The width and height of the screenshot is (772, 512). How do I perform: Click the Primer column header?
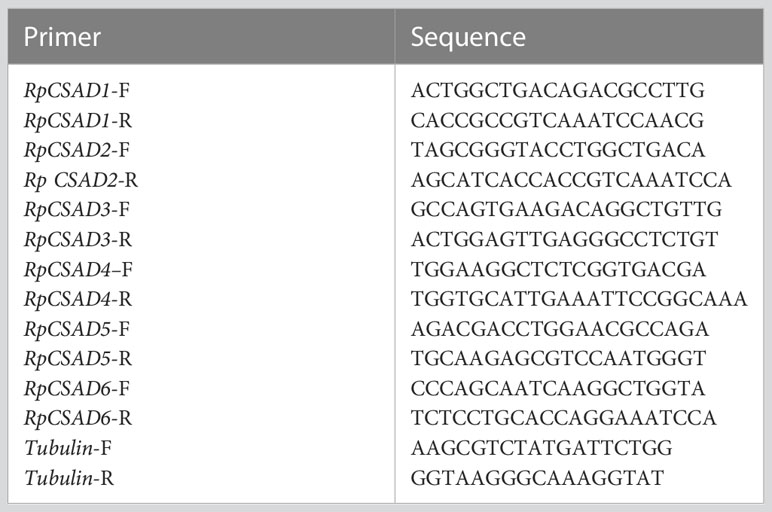click(x=62, y=37)
